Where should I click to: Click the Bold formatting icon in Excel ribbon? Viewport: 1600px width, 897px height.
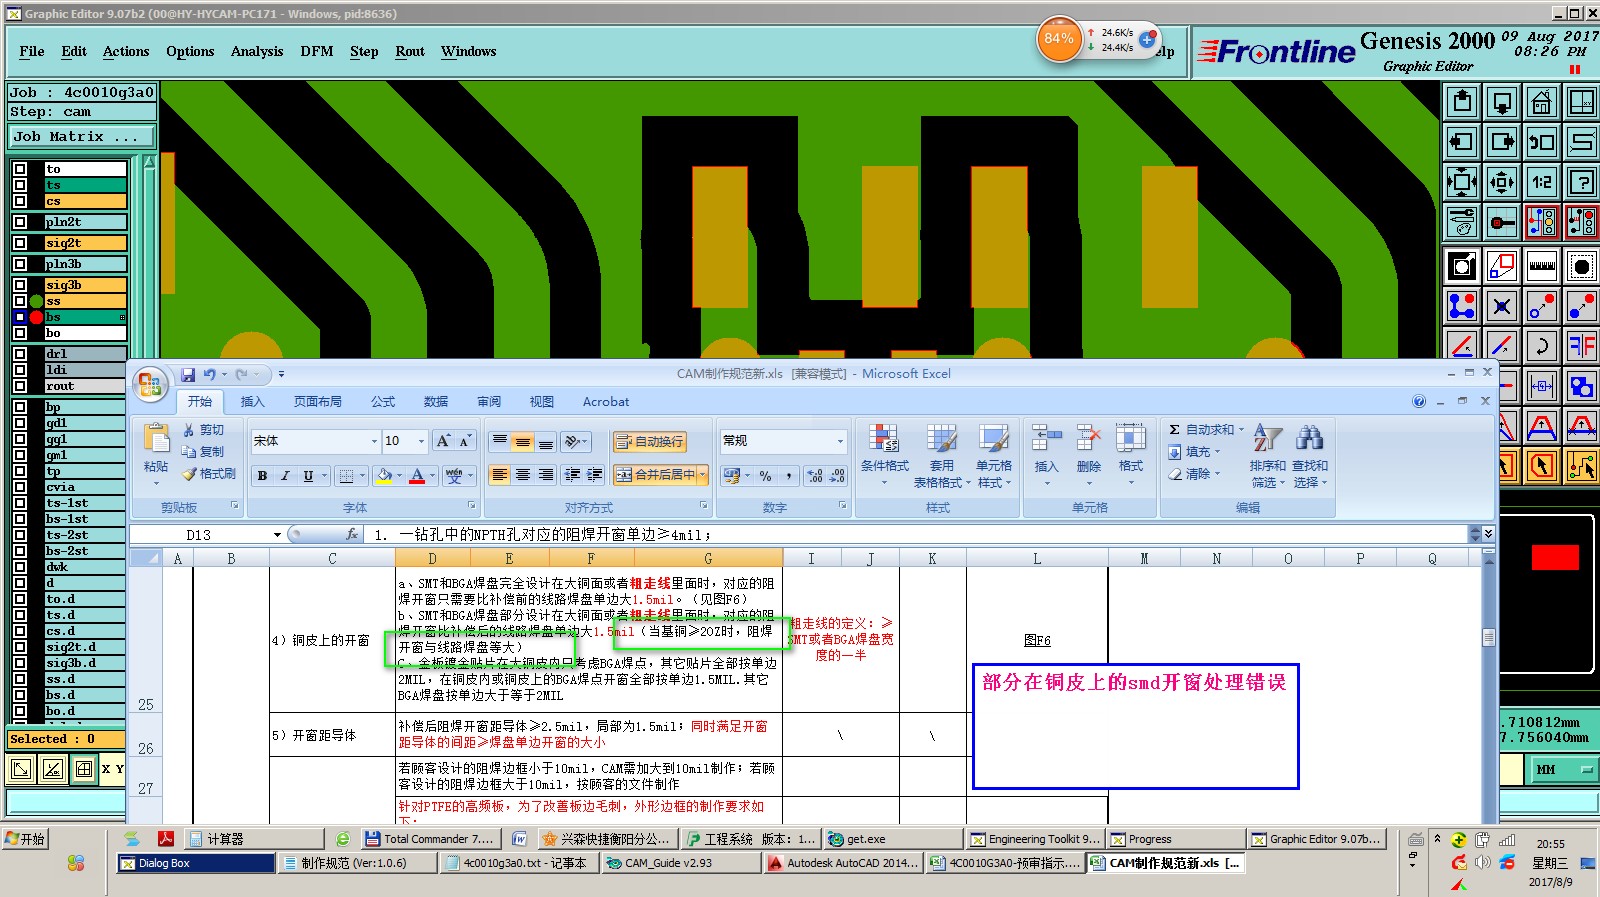[x=262, y=476]
